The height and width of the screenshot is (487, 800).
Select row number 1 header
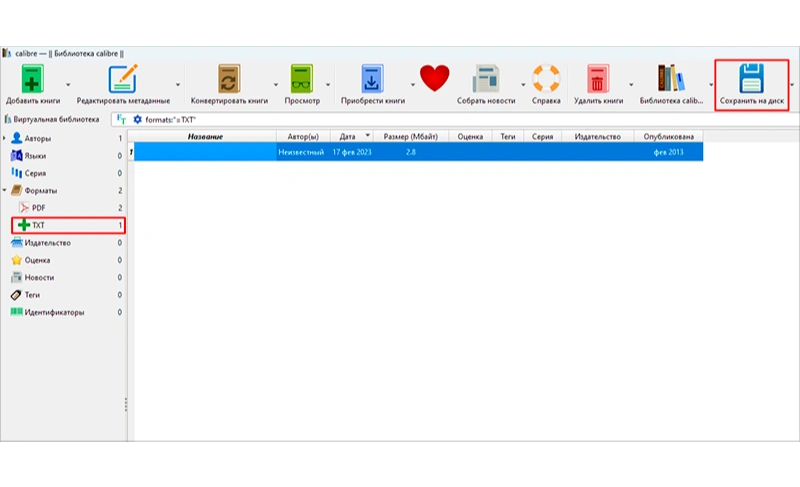(131, 152)
